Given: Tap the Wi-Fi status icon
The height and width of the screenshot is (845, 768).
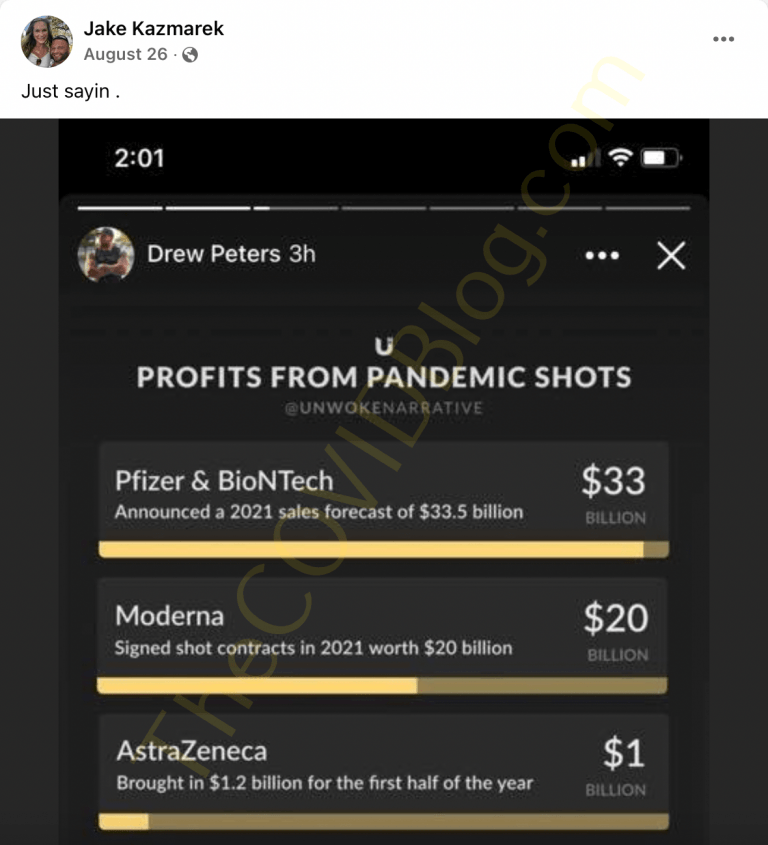Looking at the screenshot, I should [621, 158].
